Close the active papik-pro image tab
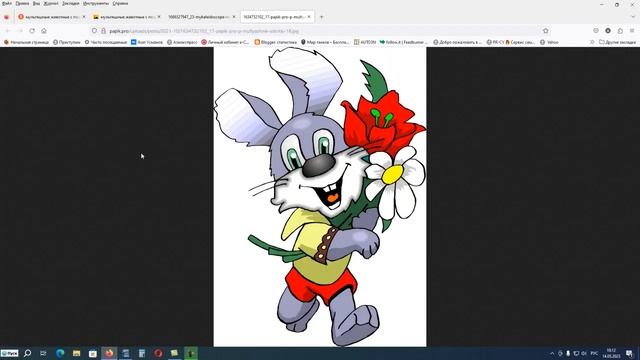Viewport: 640px width, 360px height. (309, 17)
